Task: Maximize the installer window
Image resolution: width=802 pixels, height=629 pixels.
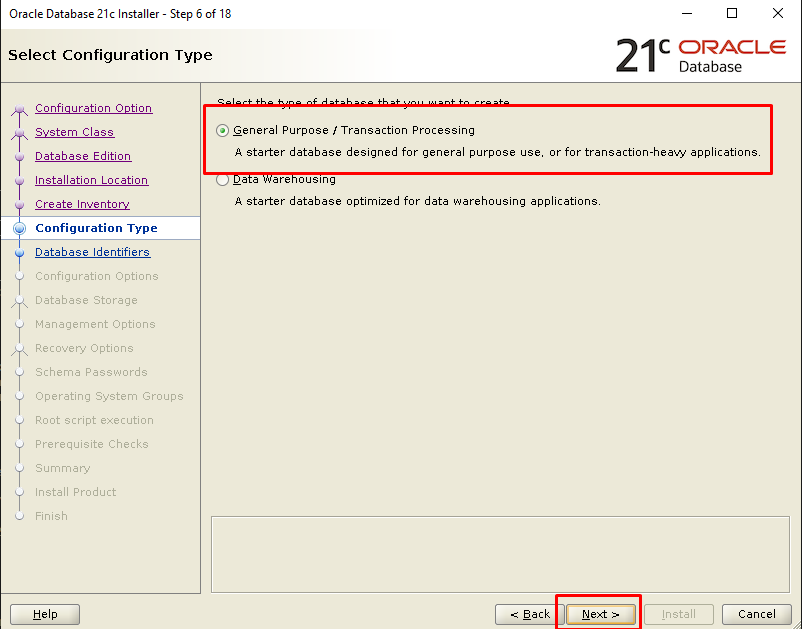Action: [x=732, y=13]
